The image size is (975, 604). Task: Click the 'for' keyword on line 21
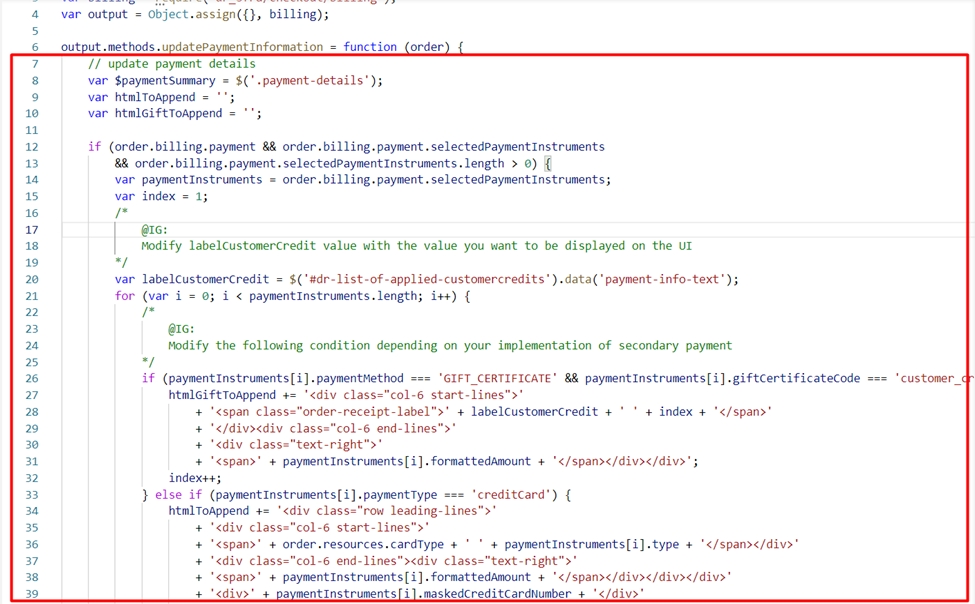click(124, 296)
